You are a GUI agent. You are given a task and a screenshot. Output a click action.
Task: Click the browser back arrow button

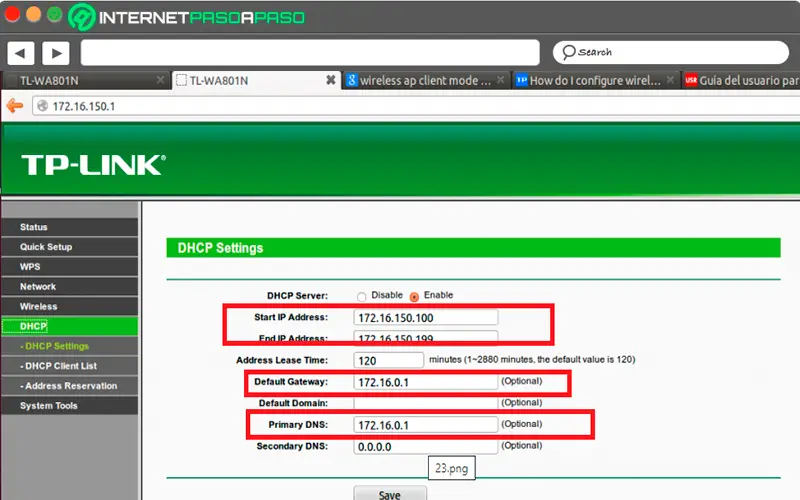[x=20, y=53]
